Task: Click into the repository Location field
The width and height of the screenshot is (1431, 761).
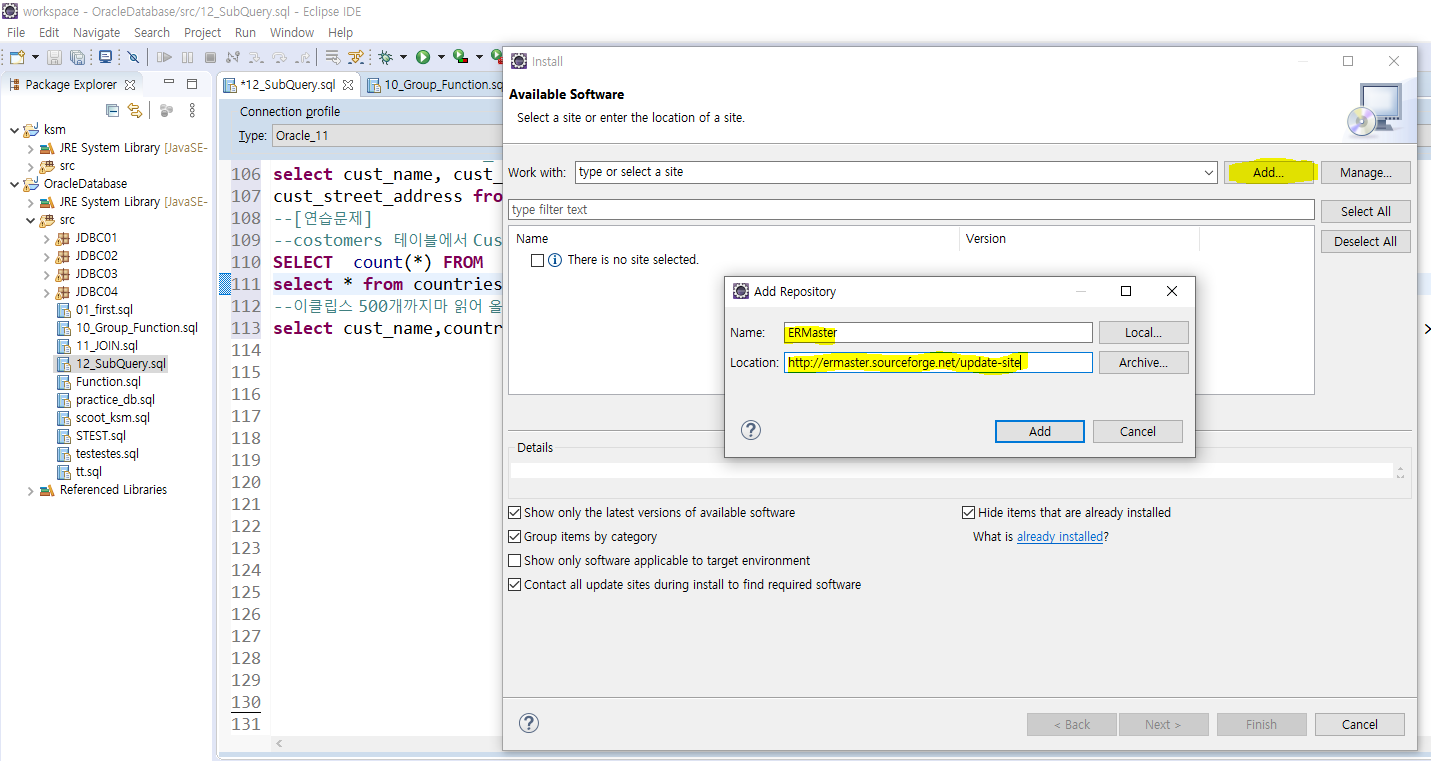Action: click(938, 362)
